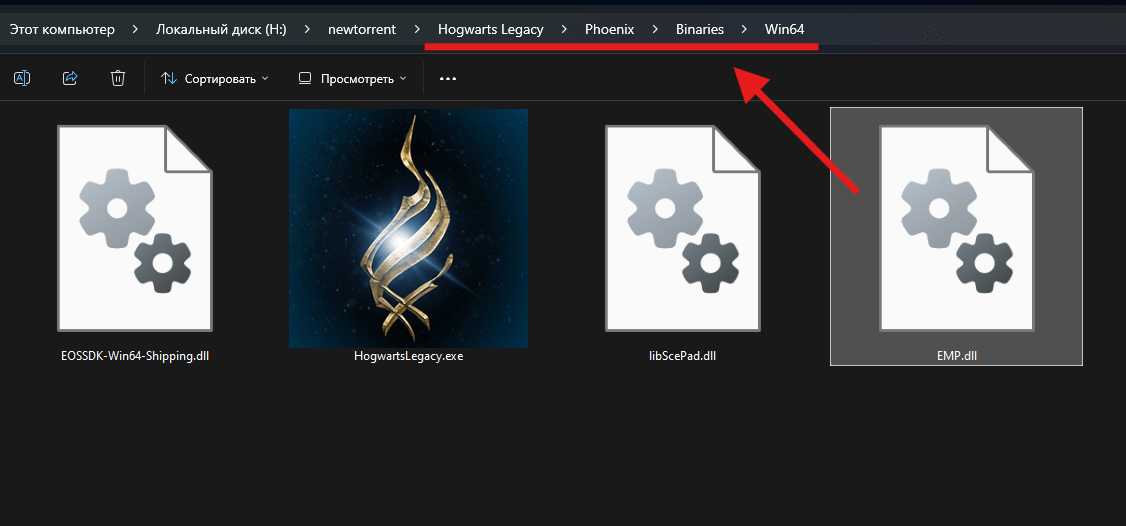This screenshot has width=1126, height=526.
Task: Expand chevron after Этот компьютер
Action: coord(136,29)
